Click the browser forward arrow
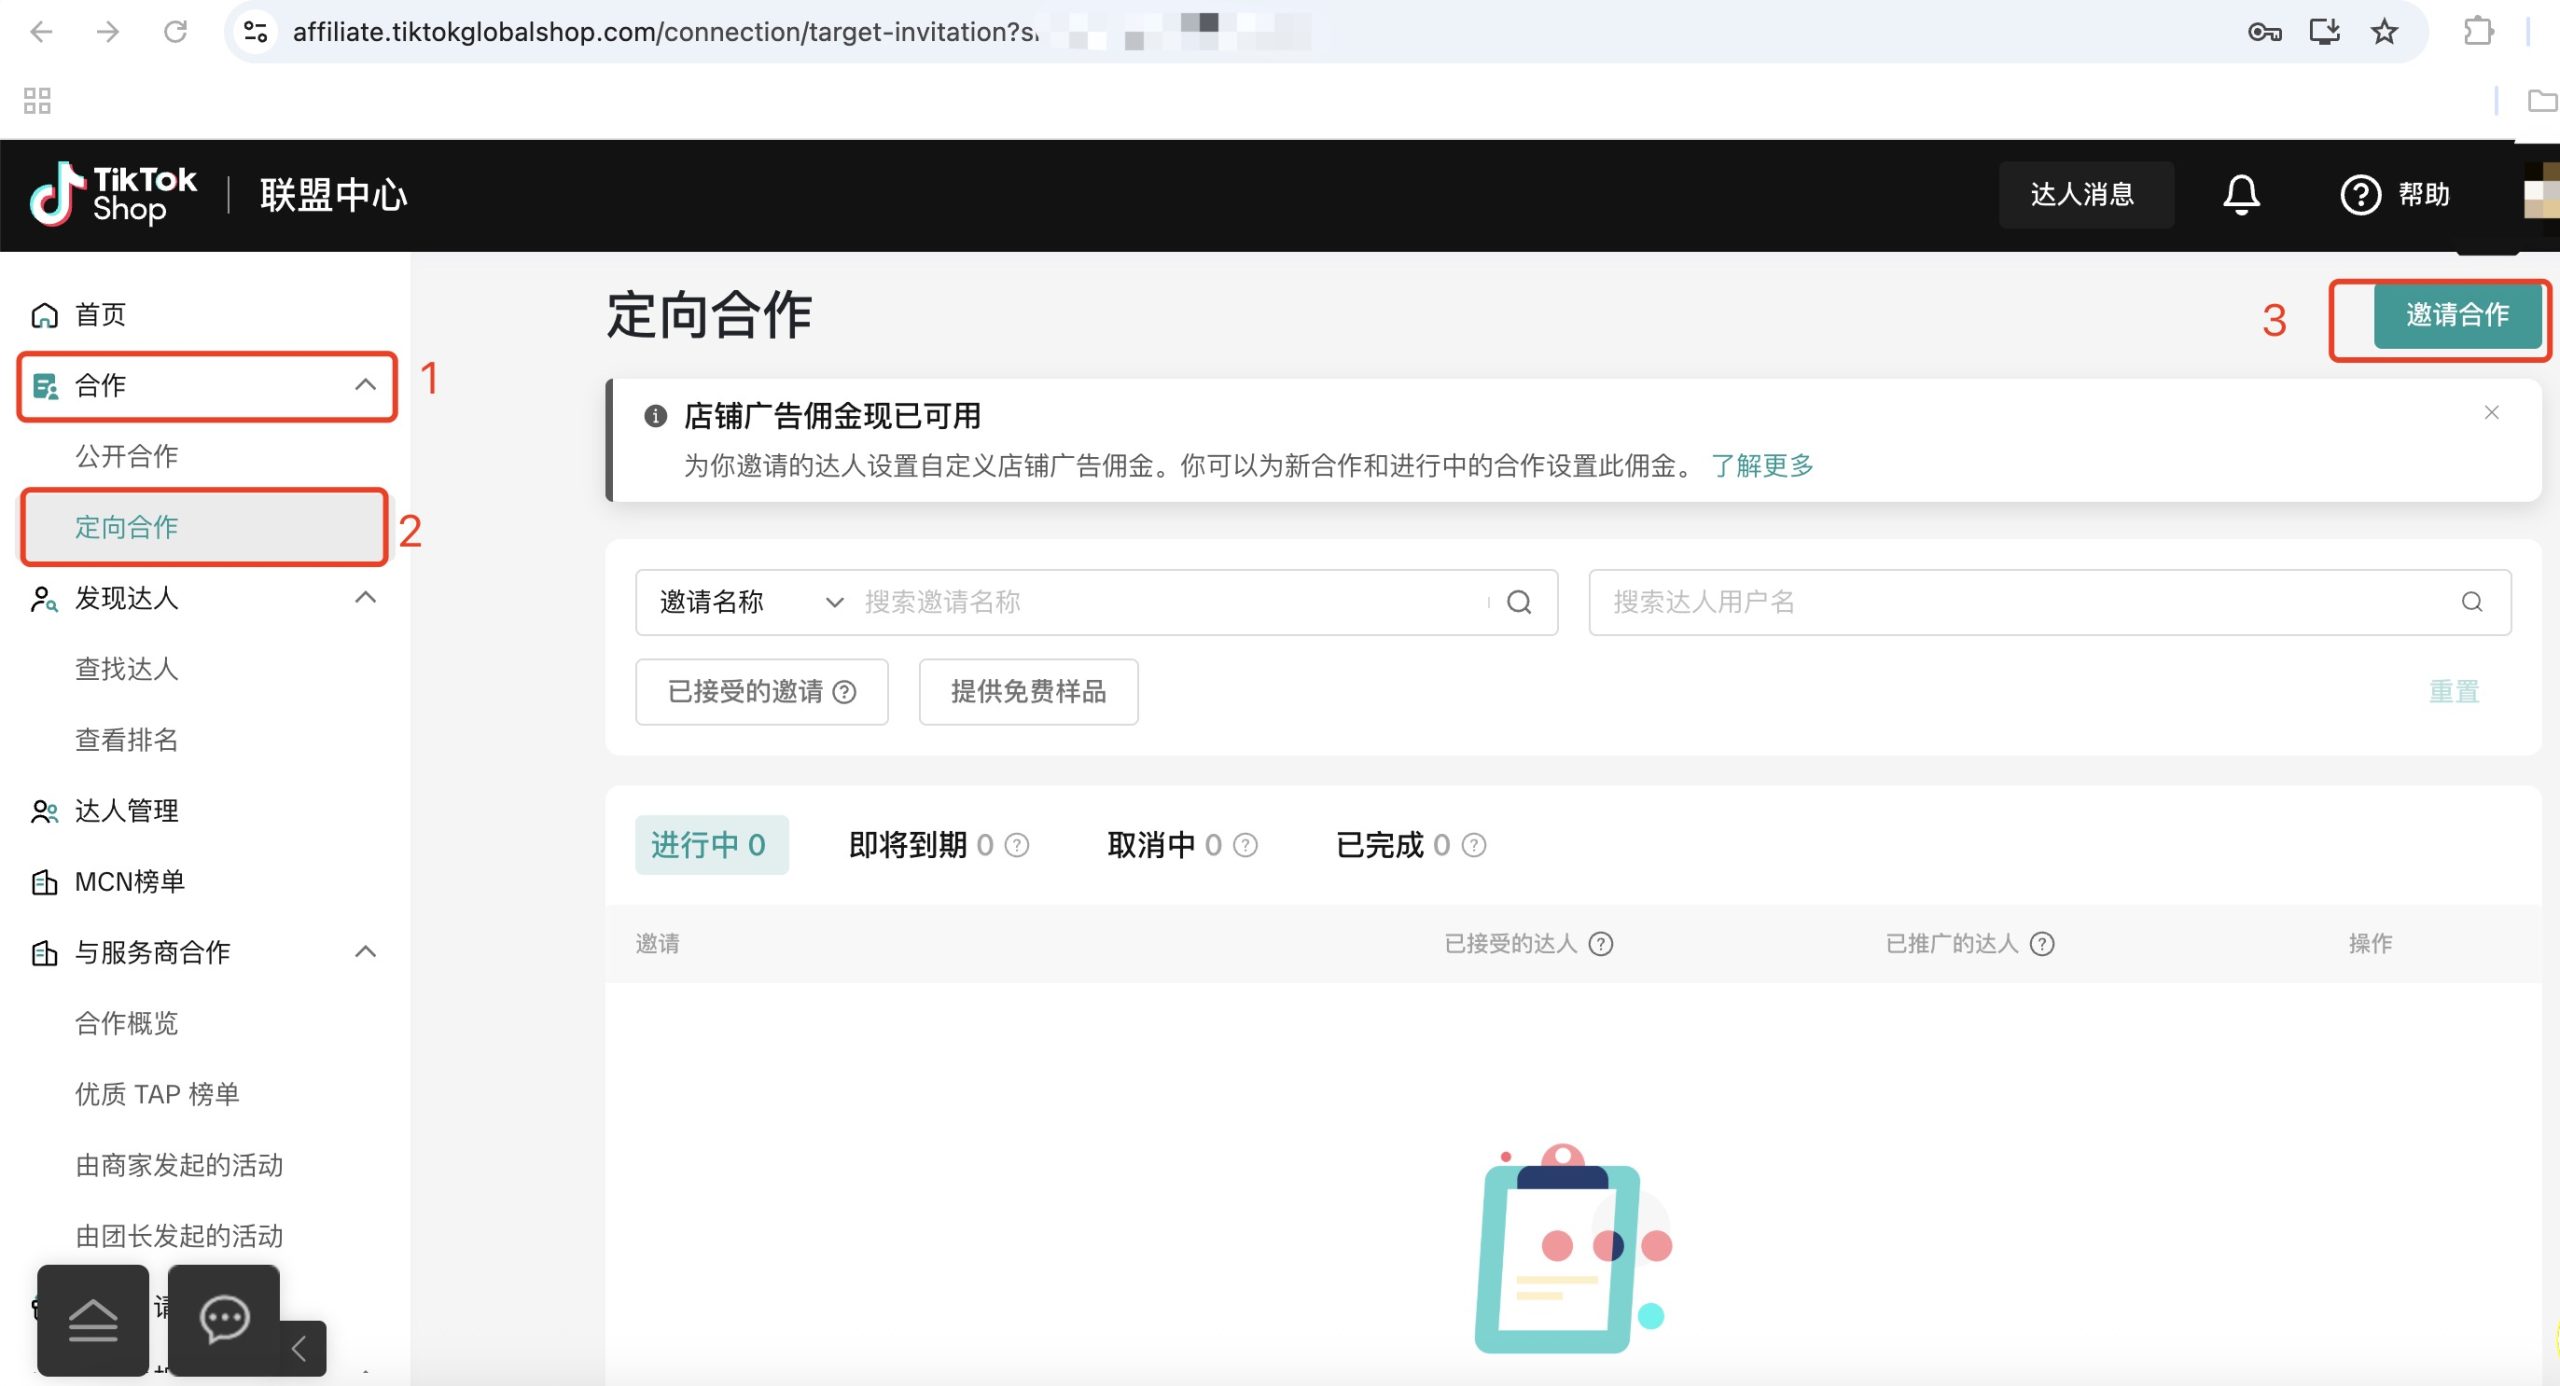 (x=107, y=32)
